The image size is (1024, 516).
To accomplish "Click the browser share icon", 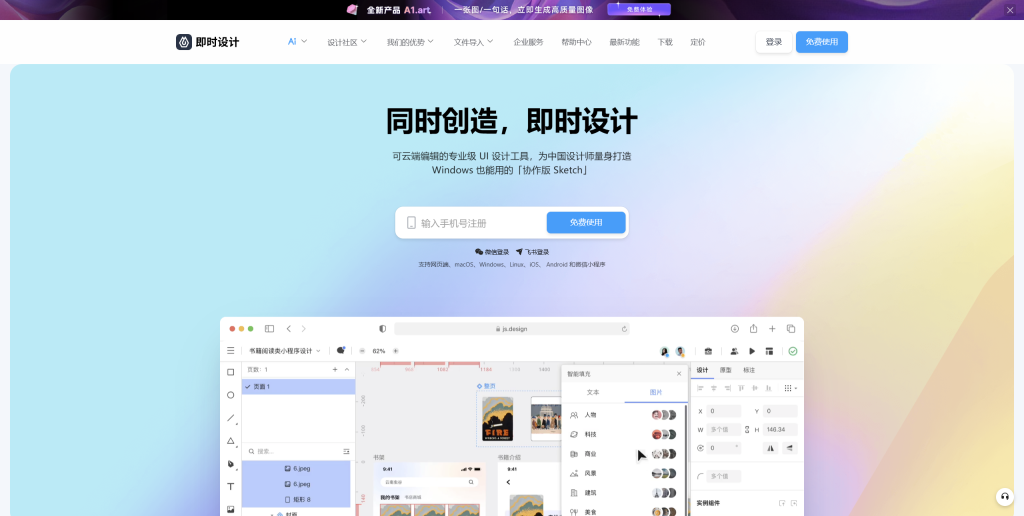I will (753, 329).
